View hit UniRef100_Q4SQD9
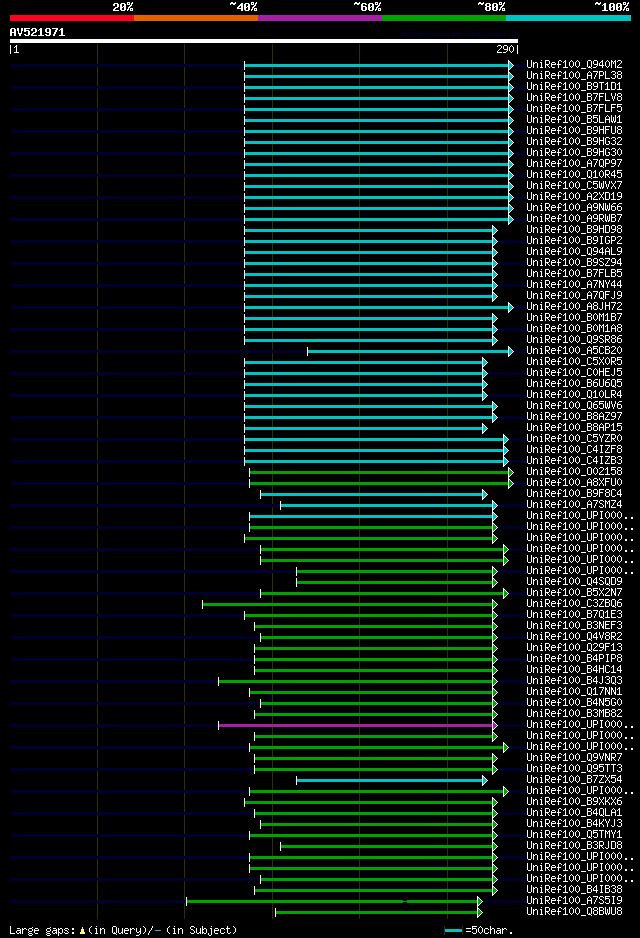Screen dimensions: 640x938 574,581
